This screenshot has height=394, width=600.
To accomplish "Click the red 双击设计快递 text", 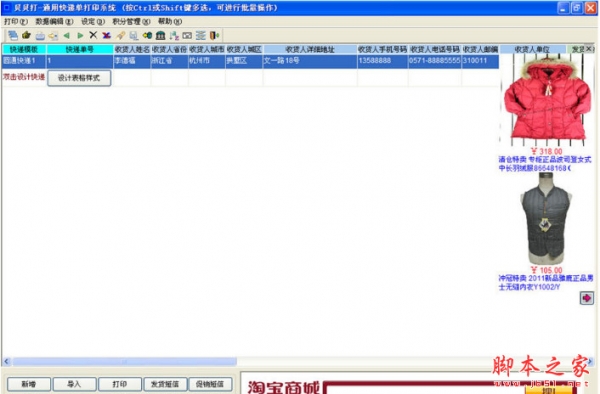I will point(24,77).
